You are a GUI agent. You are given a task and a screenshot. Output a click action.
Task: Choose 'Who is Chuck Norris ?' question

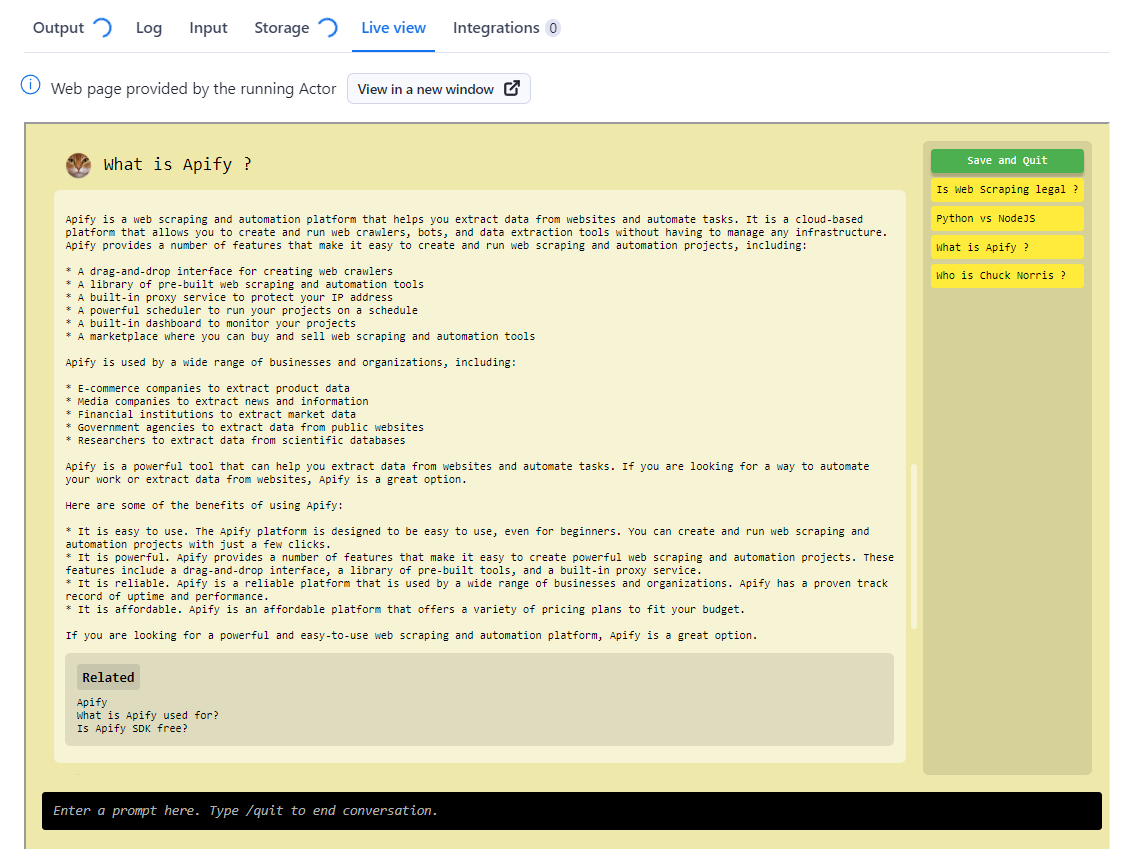(1007, 275)
